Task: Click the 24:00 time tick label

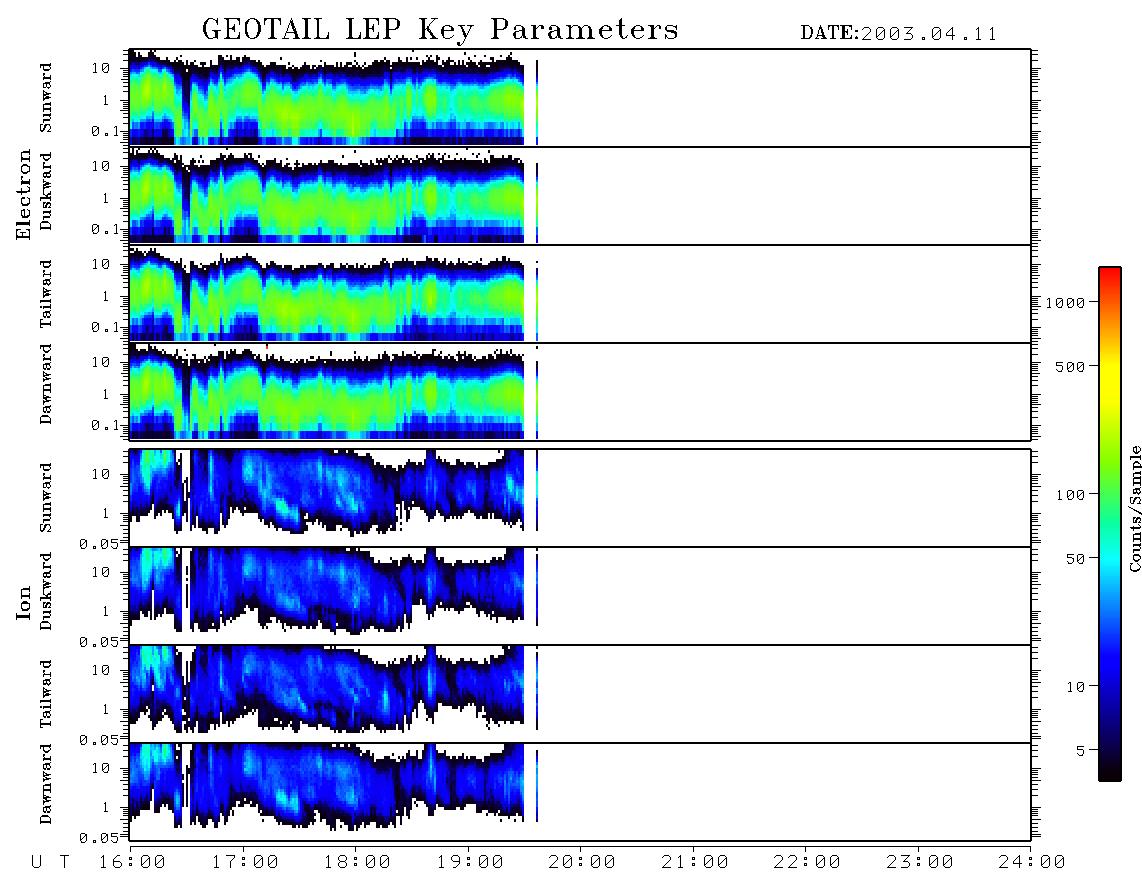Action: pos(1032,863)
